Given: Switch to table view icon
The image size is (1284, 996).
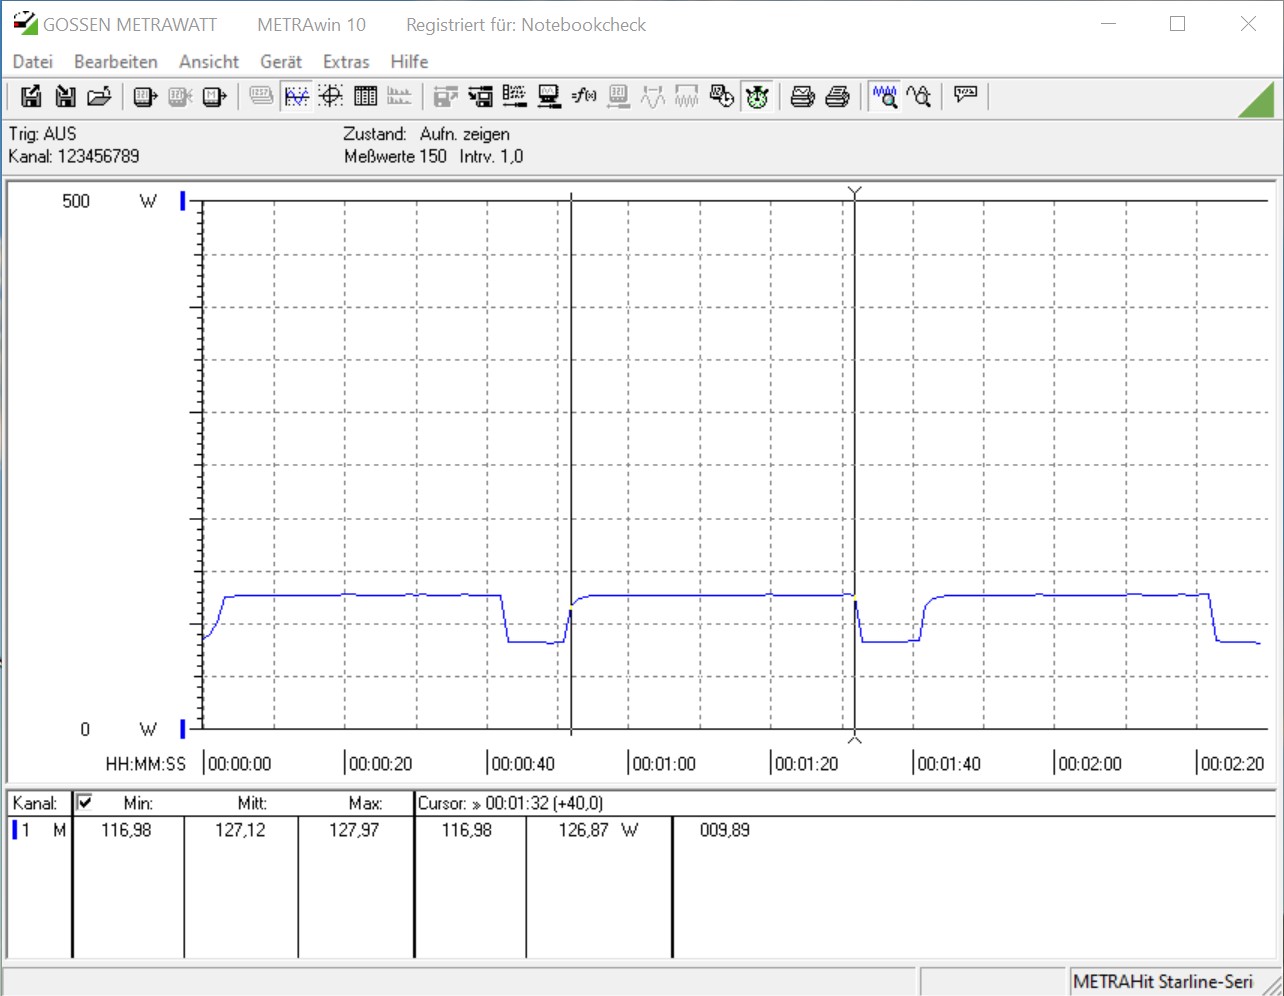Looking at the screenshot, I should click(366, 96).
